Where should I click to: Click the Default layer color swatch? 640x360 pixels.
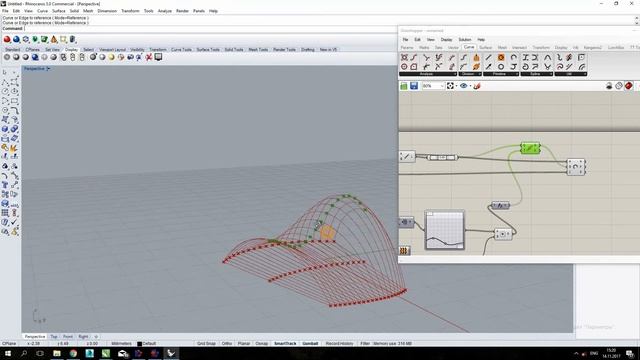click(140, 344)
